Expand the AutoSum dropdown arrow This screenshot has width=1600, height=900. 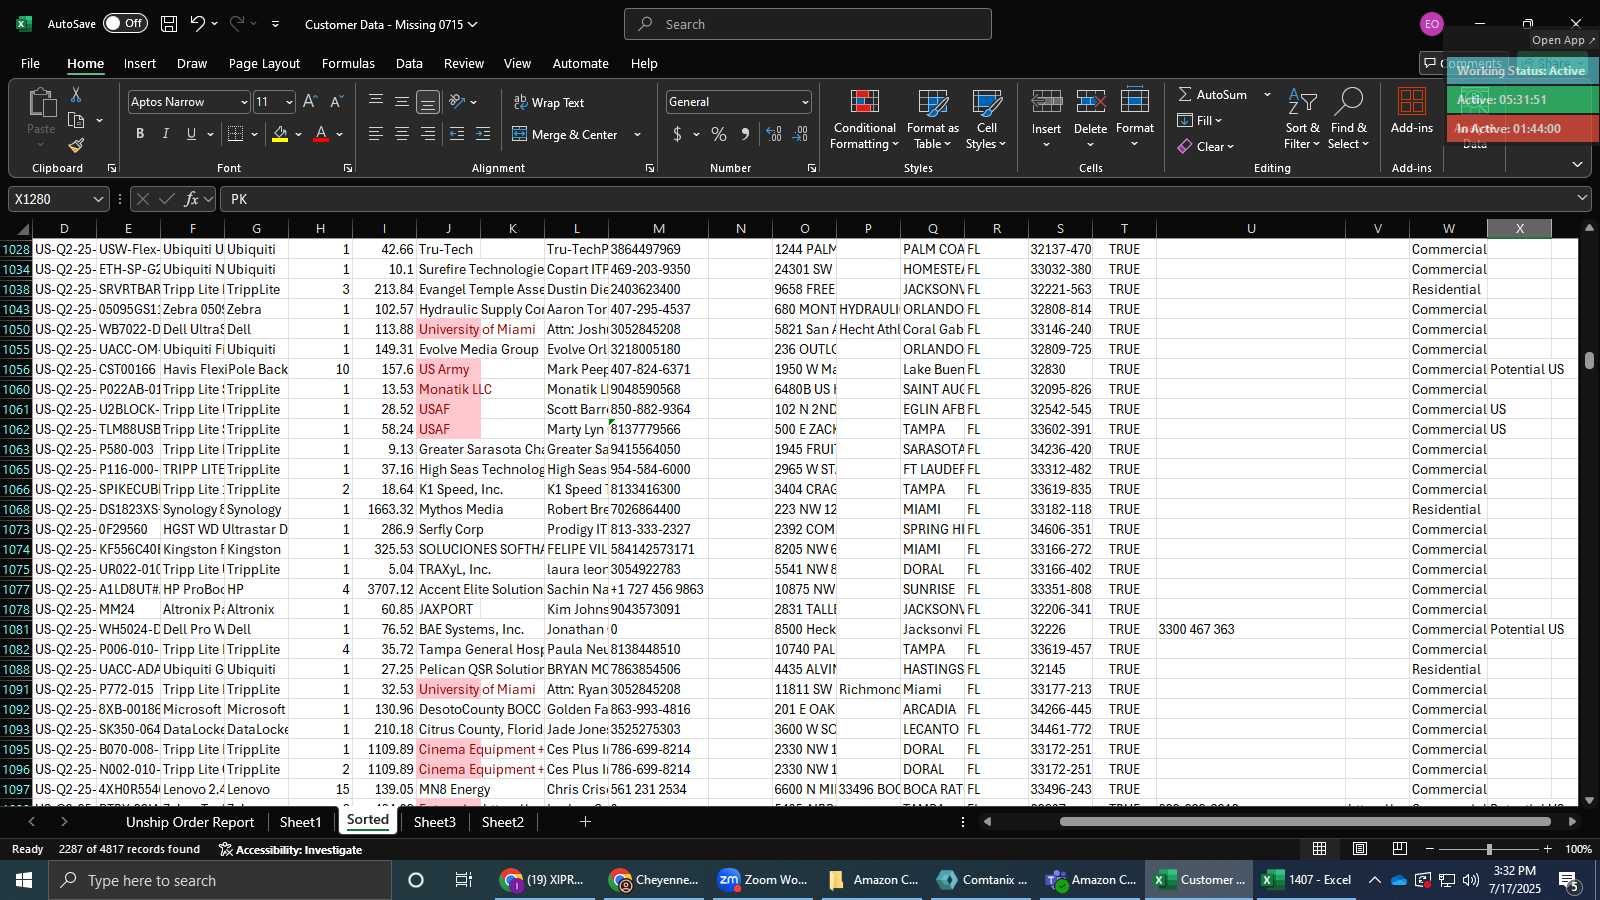[1267, 94]
